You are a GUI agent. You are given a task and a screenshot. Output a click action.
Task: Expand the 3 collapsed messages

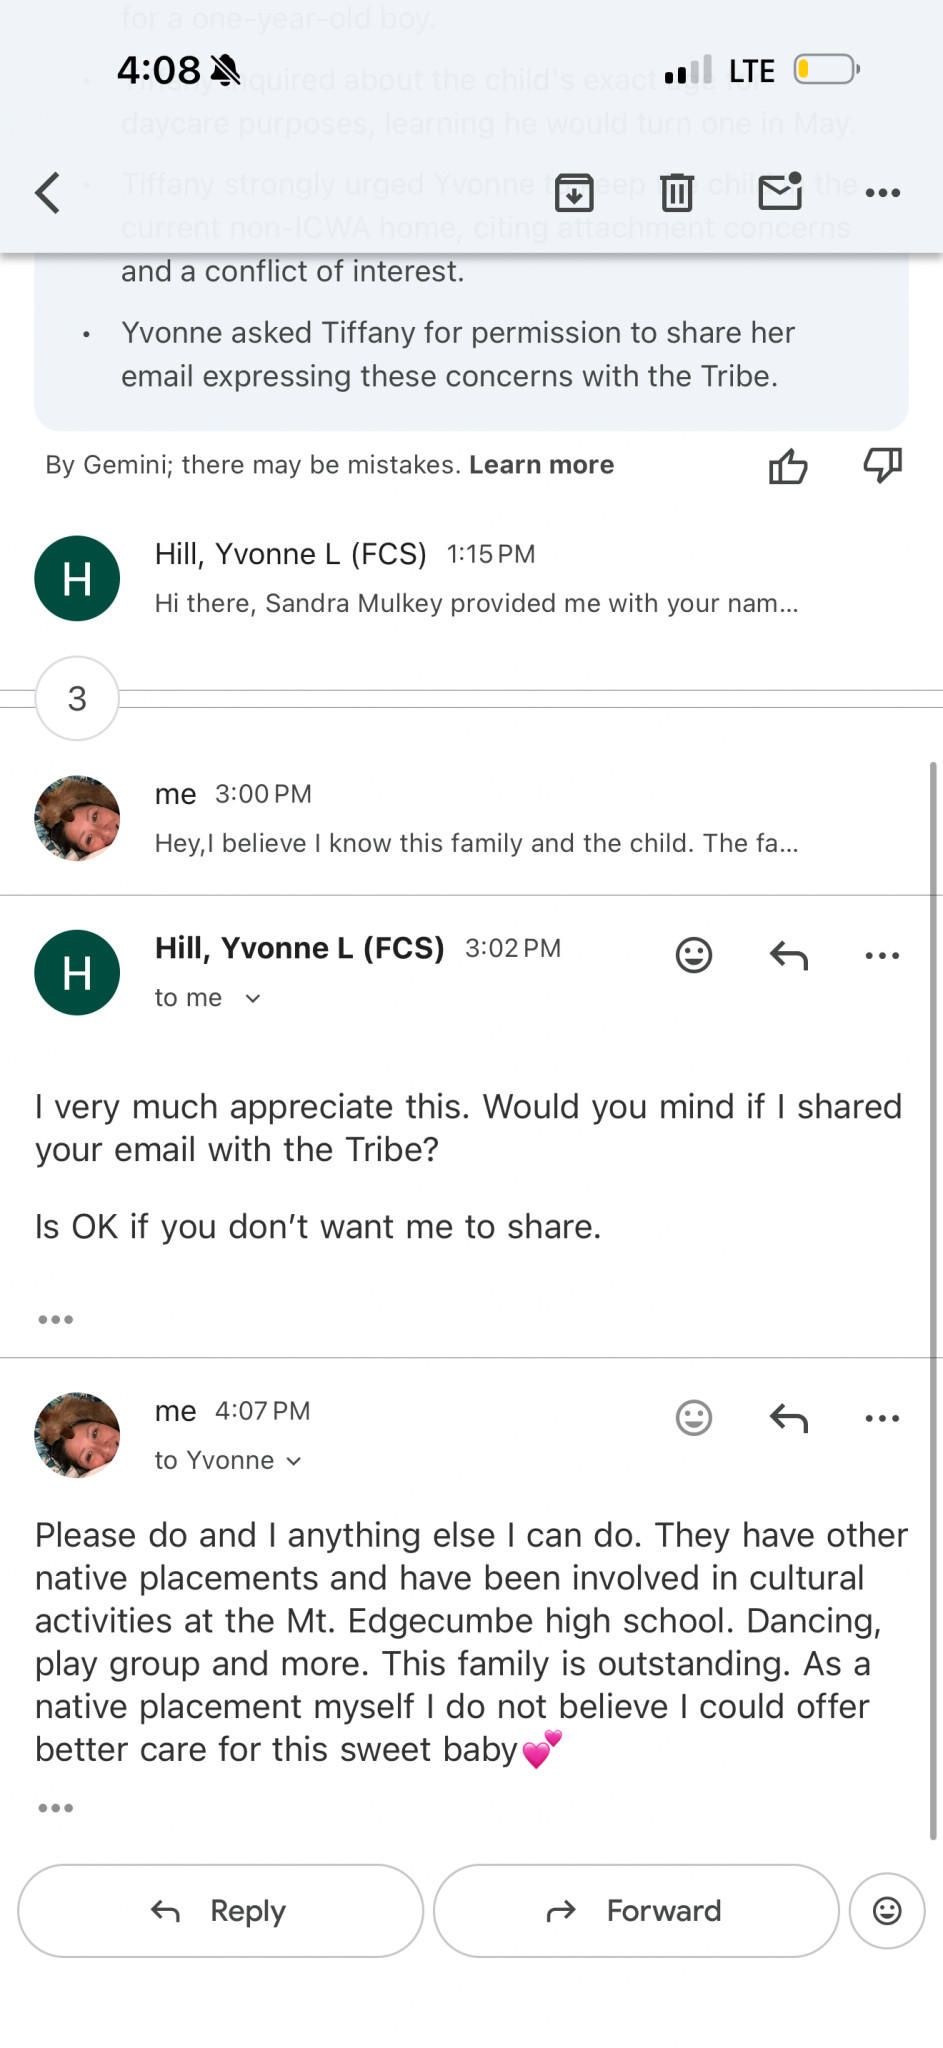[x=77, y=698]
